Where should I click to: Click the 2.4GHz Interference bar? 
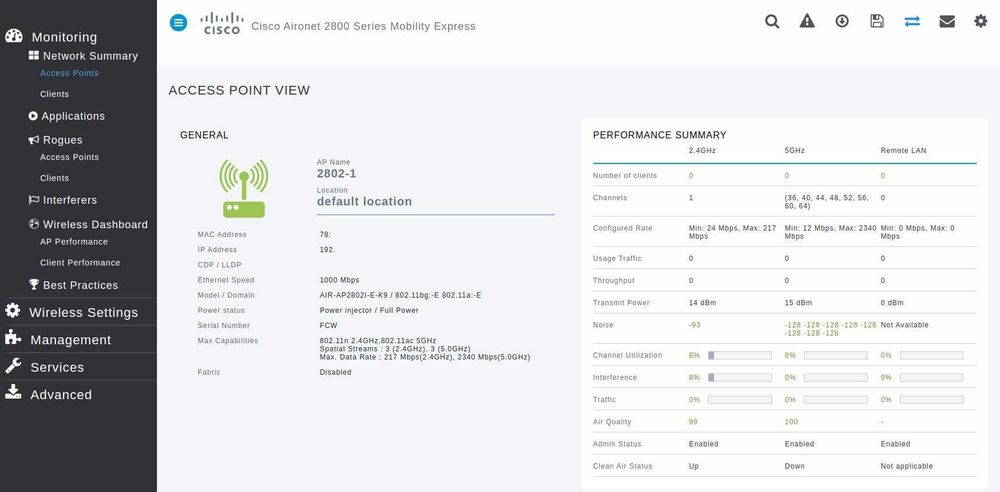point(740,378)
